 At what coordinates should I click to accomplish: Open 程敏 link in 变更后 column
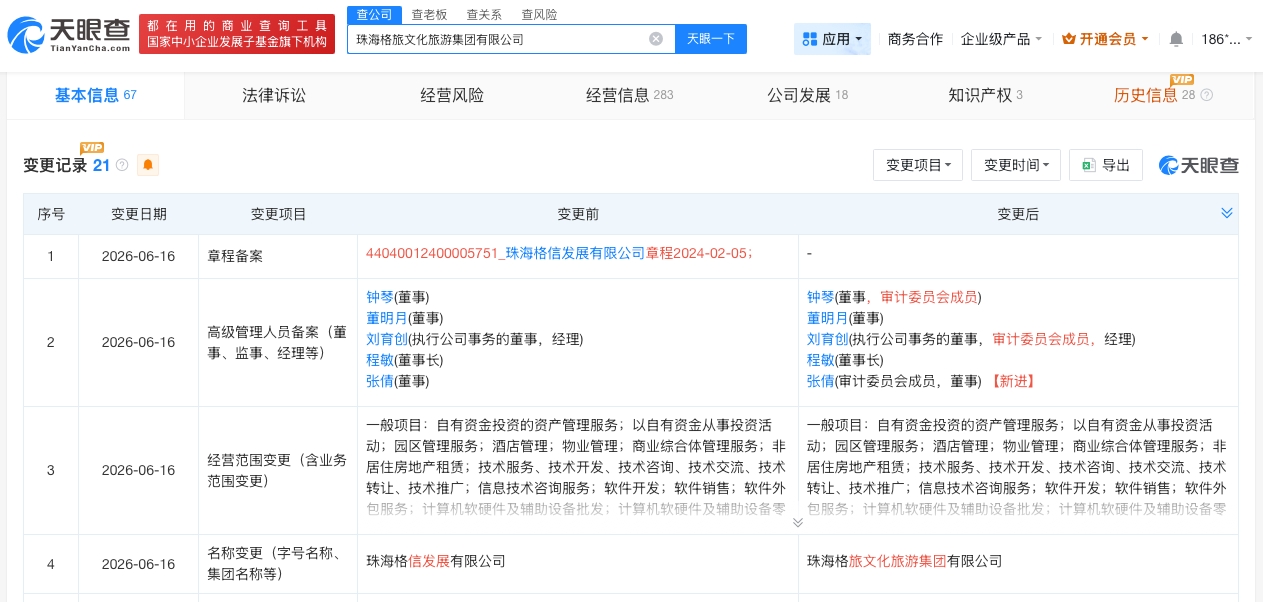(820, 360)
